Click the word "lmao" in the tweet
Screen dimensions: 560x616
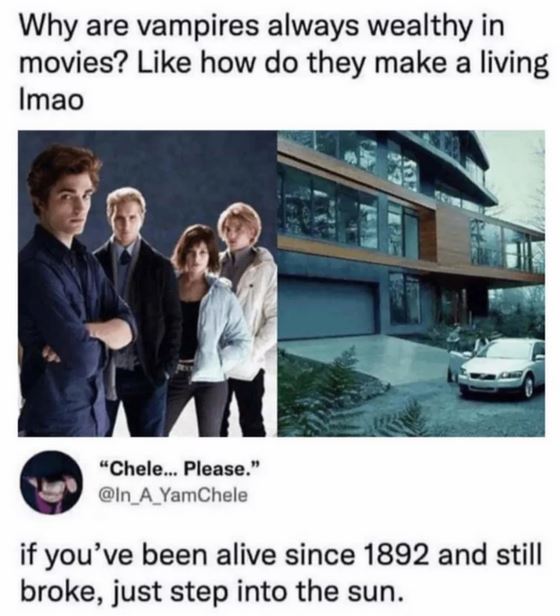51,101
